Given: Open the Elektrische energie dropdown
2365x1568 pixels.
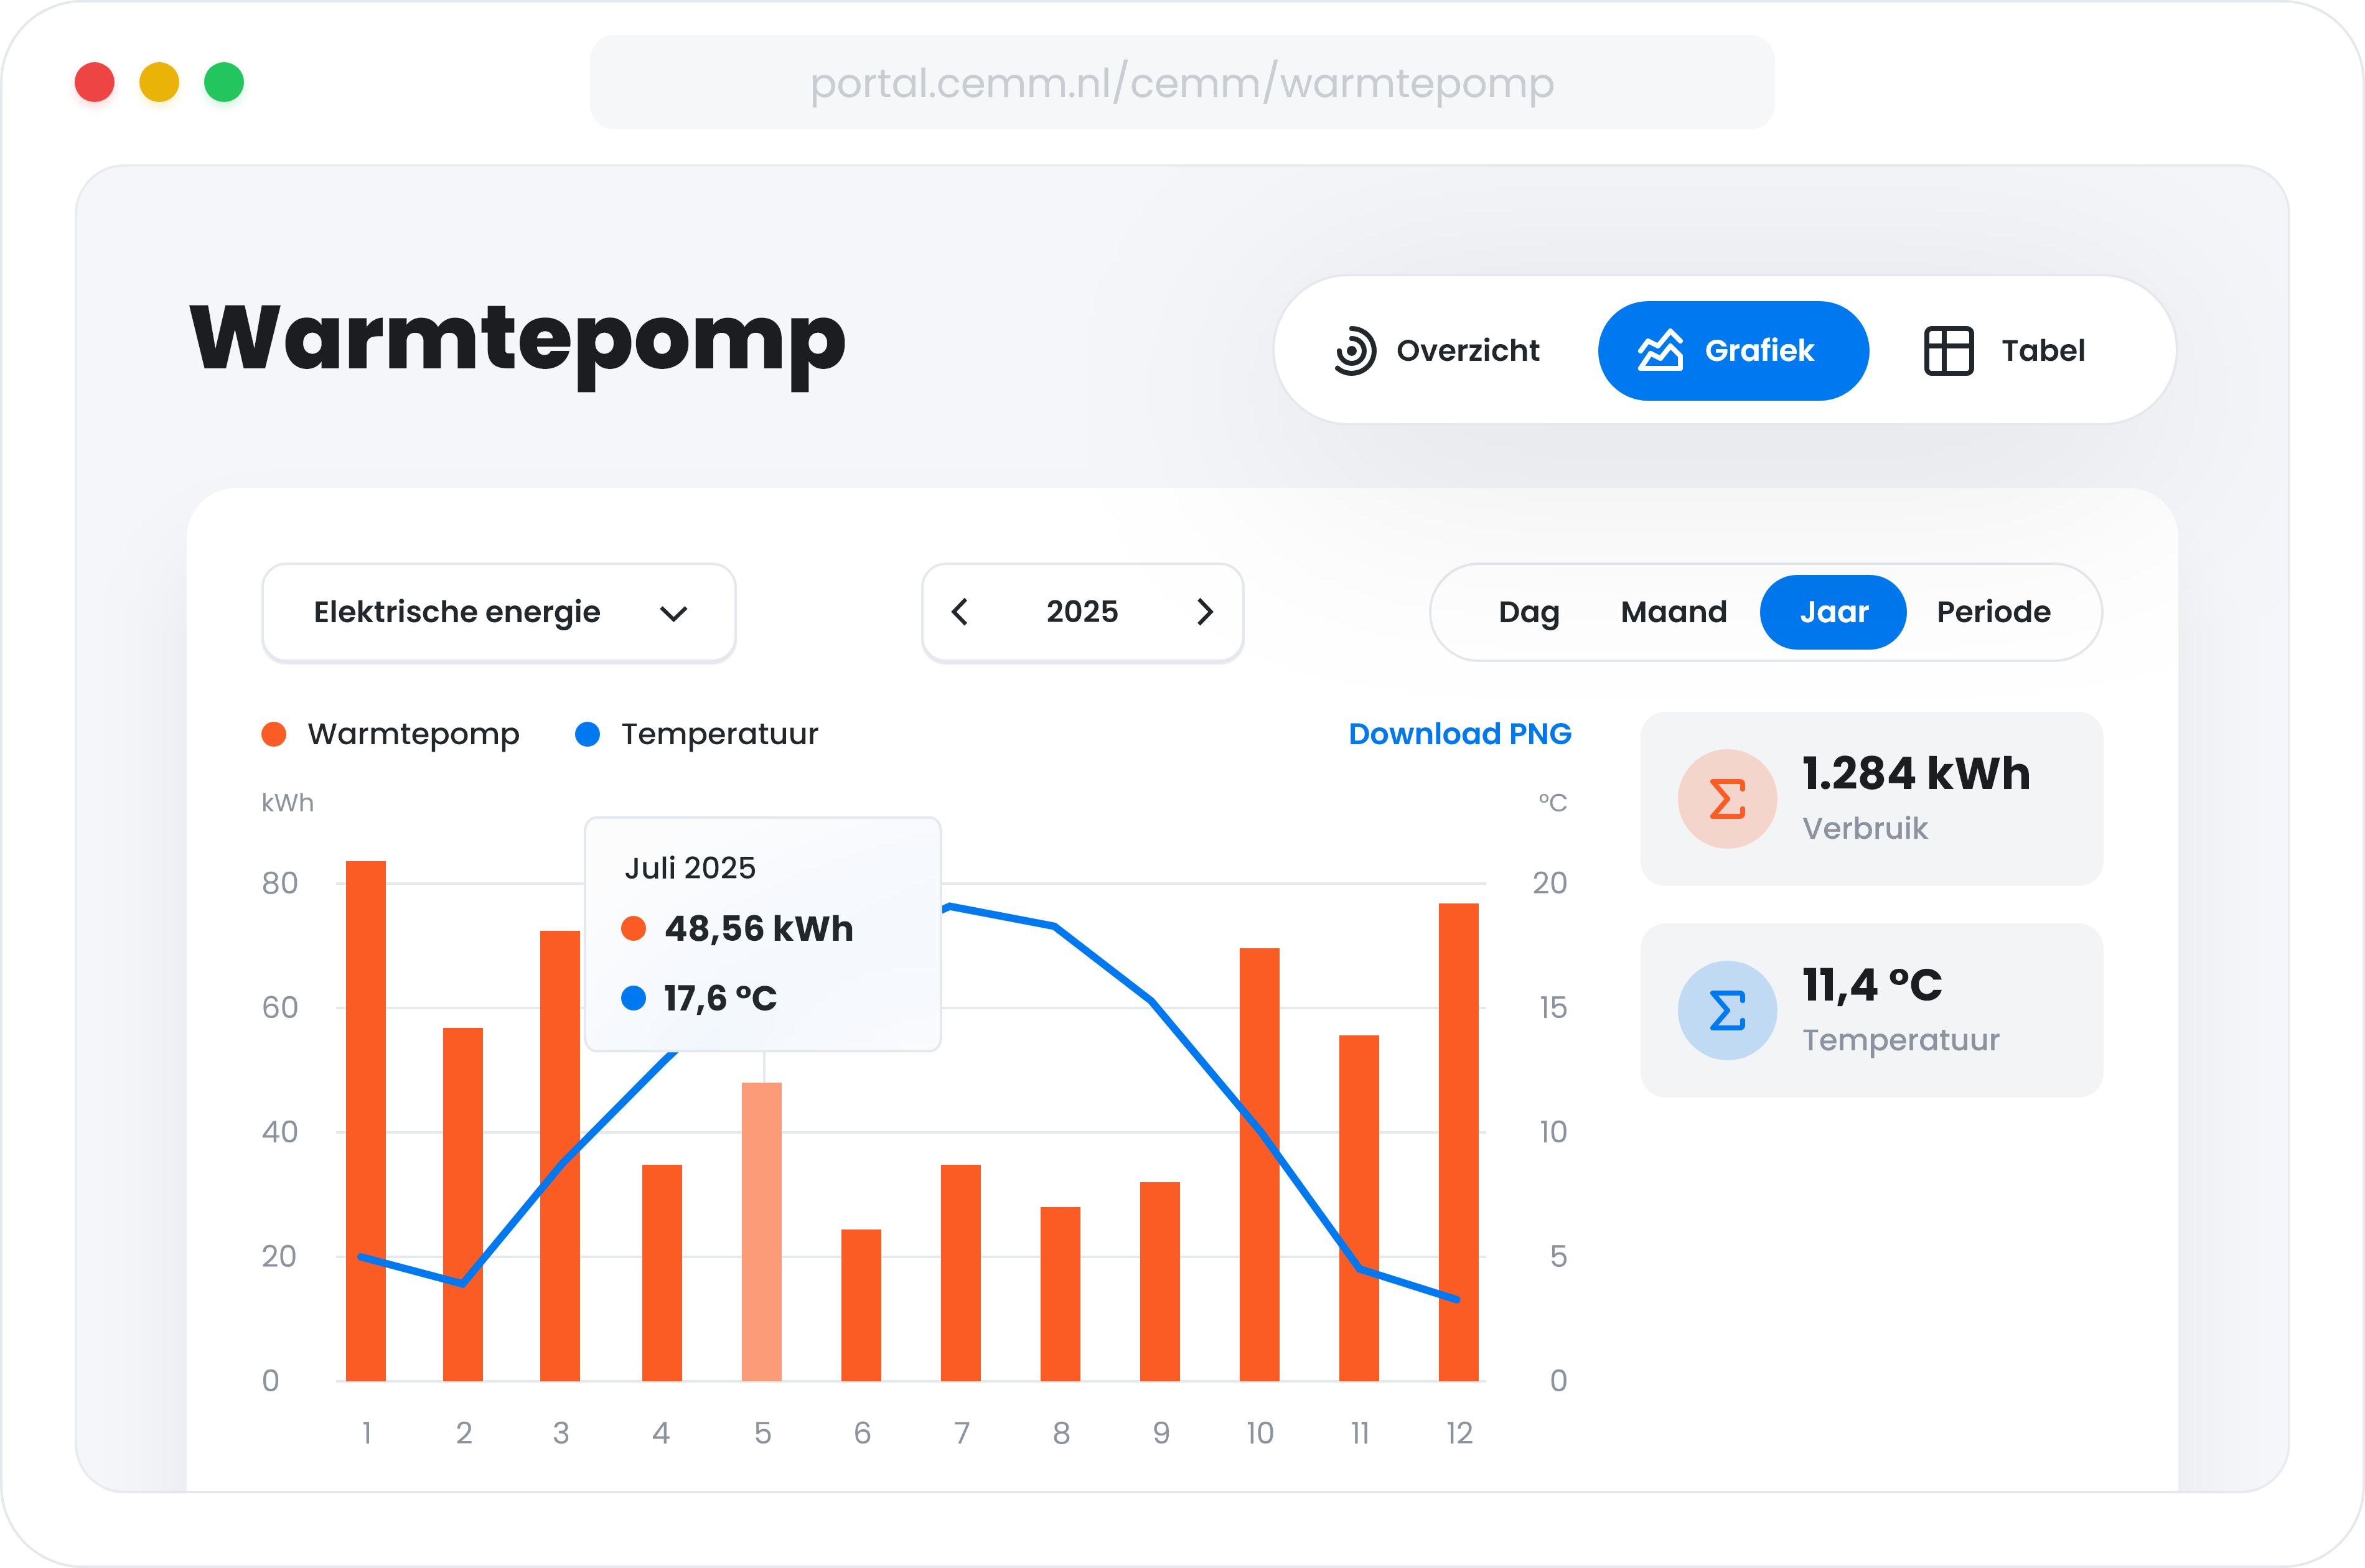Looking at the screenshot, I should (x=457, y=612).
